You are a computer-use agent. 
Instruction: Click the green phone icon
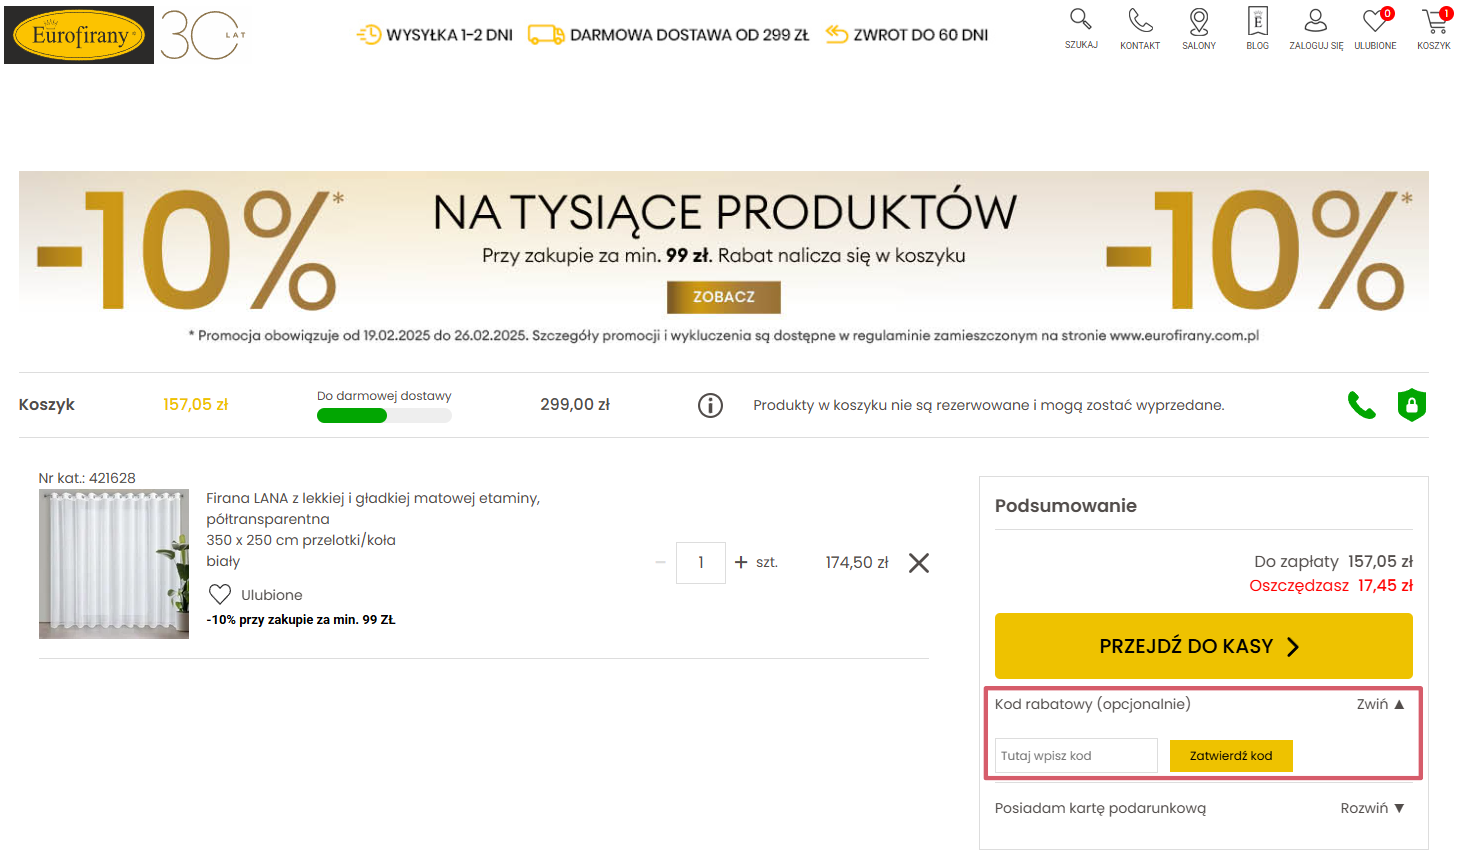point(1361,405)
